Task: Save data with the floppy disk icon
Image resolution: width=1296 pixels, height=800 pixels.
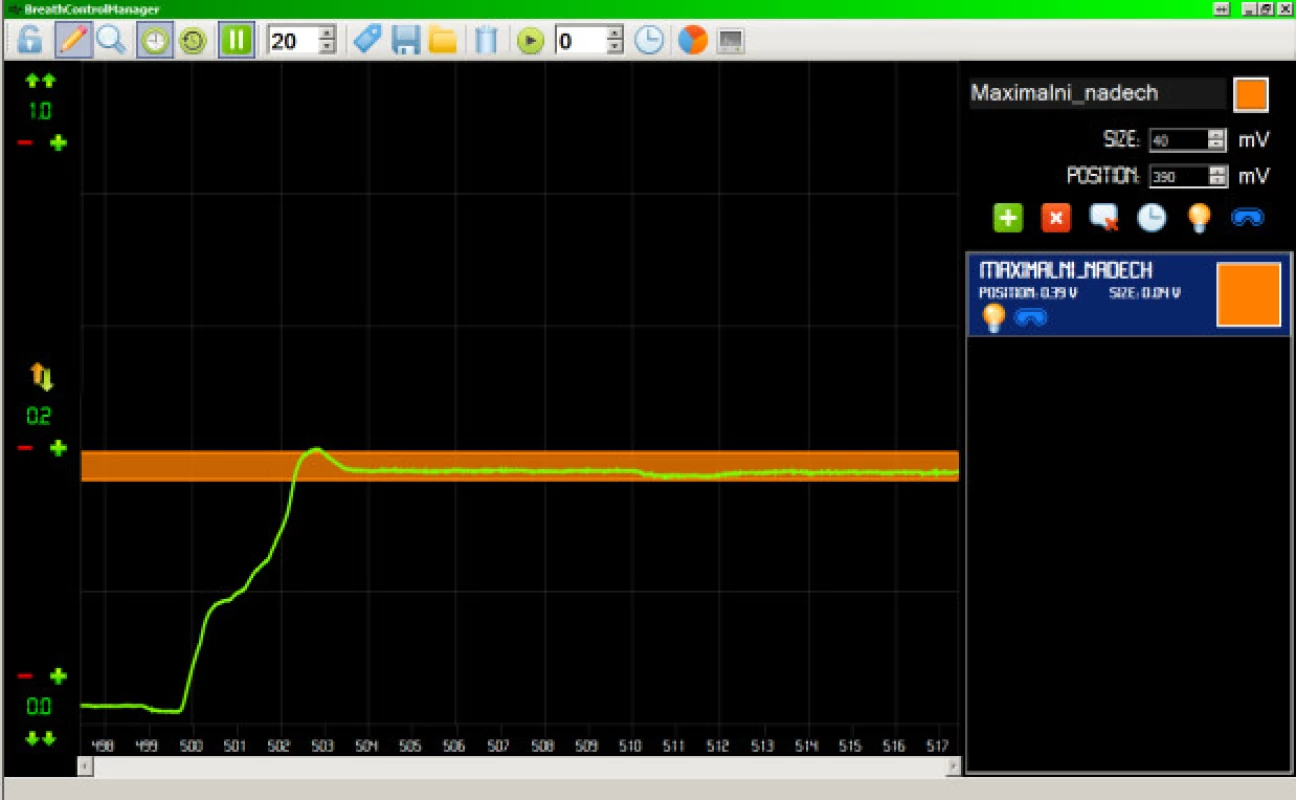Action: point(405,40)
